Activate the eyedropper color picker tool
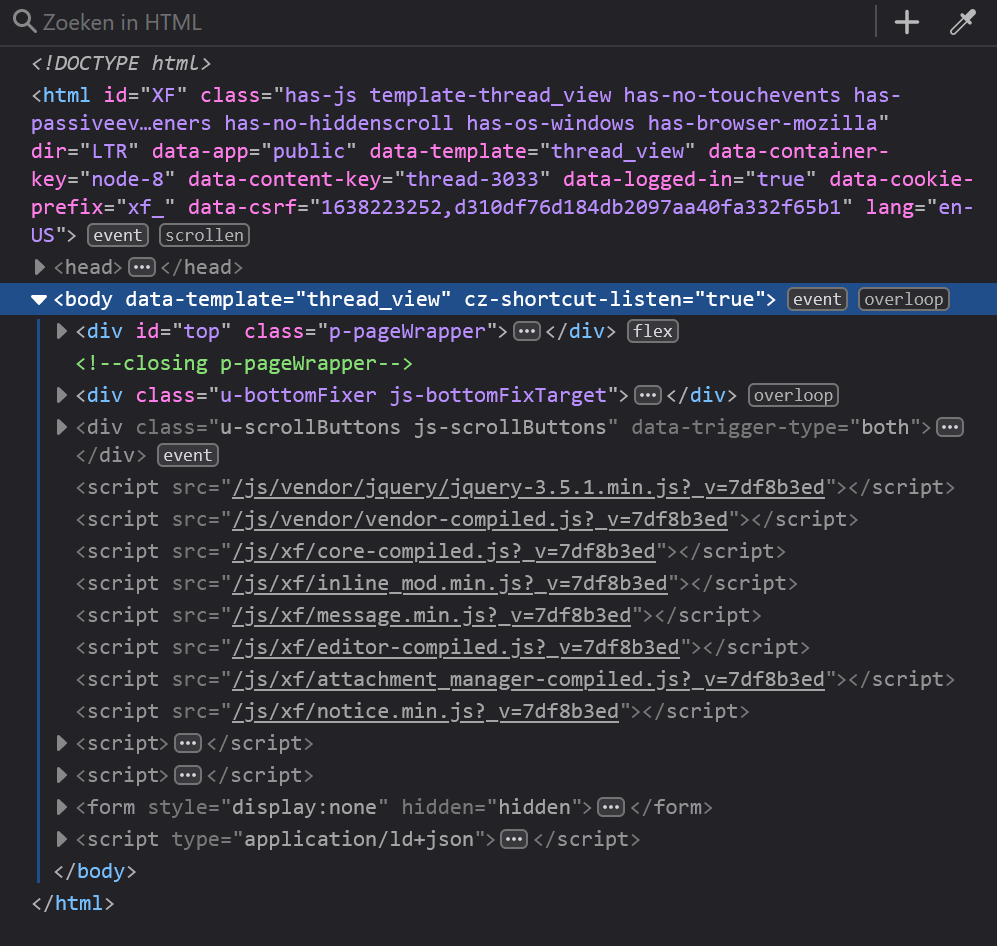997x946 pixels. coord(962,22)
